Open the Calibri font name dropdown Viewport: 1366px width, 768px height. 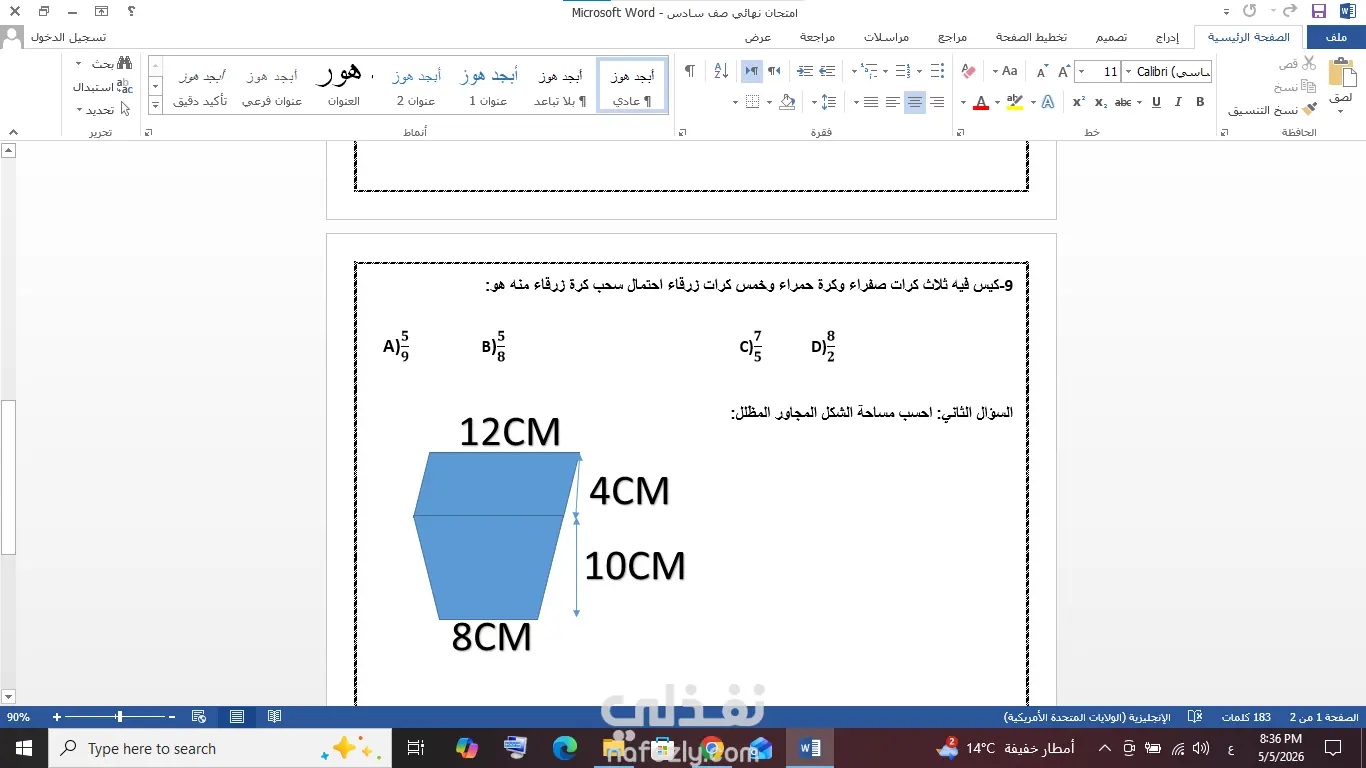pyautogui.click(x=1128, y=72)
